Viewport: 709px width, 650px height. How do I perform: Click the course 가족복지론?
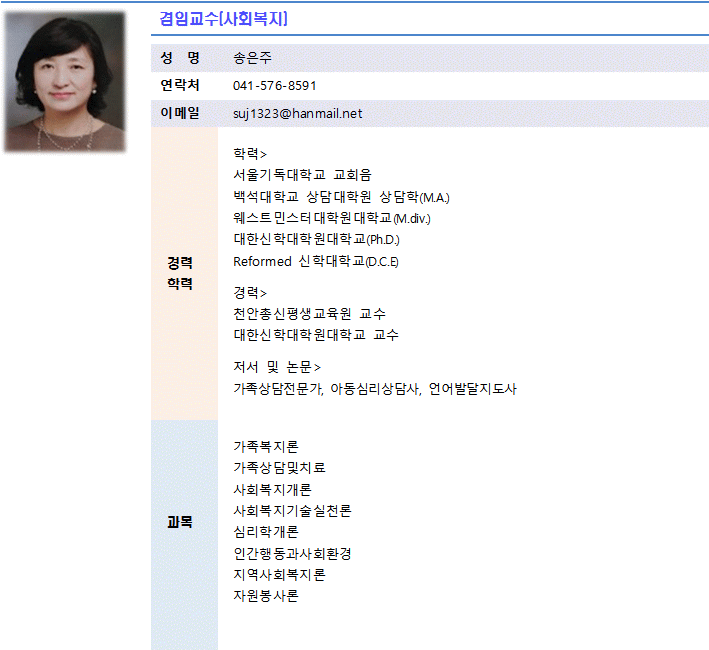[x=266, y=447]
